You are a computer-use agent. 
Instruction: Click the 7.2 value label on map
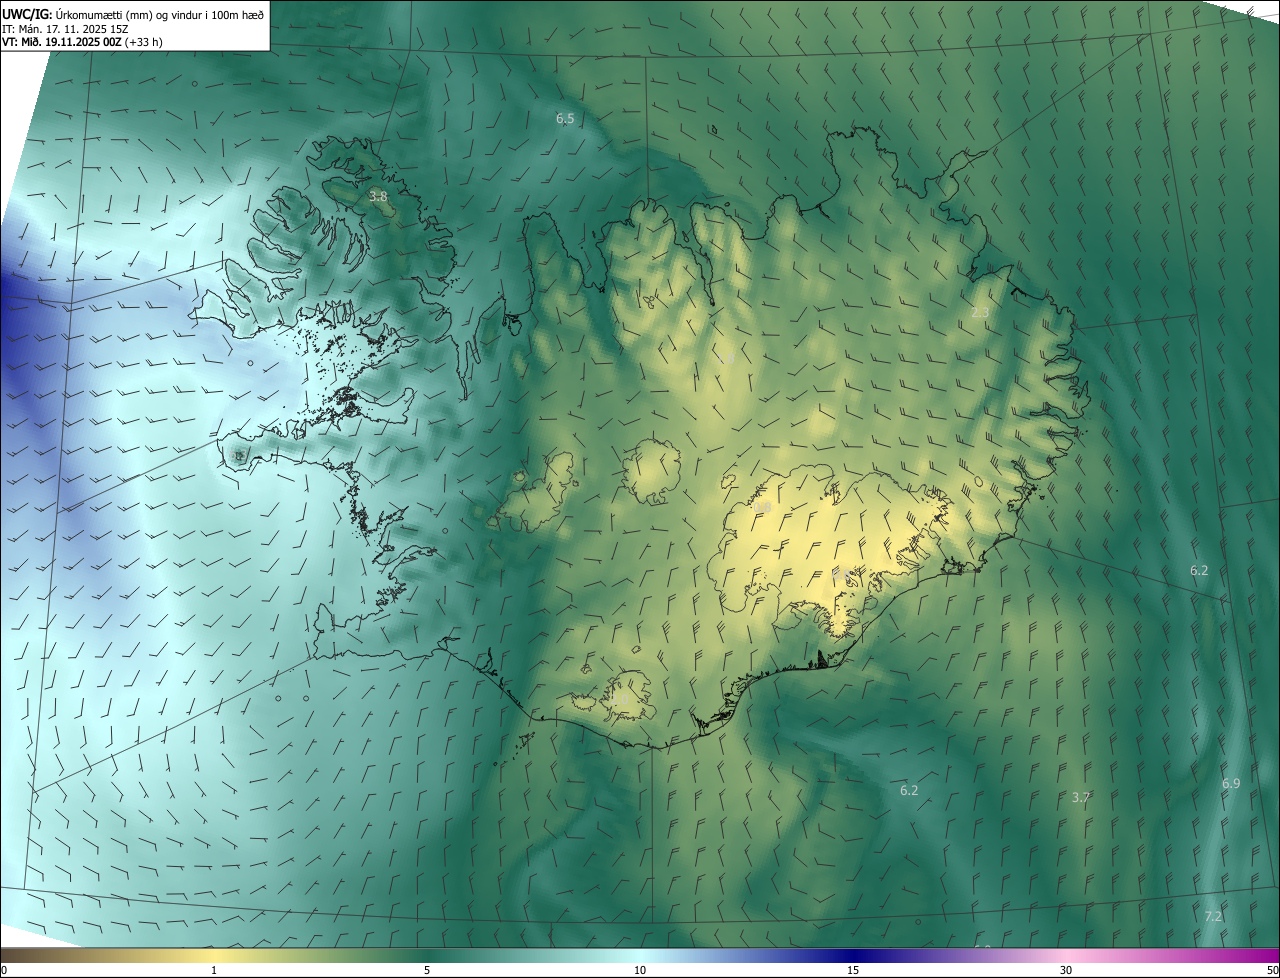(1213, 916)
